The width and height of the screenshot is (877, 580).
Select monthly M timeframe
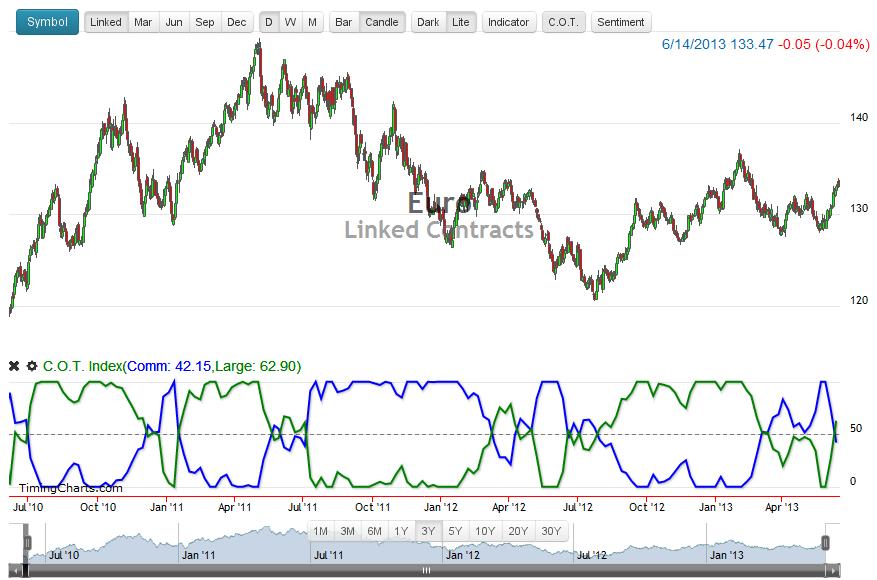312,22
